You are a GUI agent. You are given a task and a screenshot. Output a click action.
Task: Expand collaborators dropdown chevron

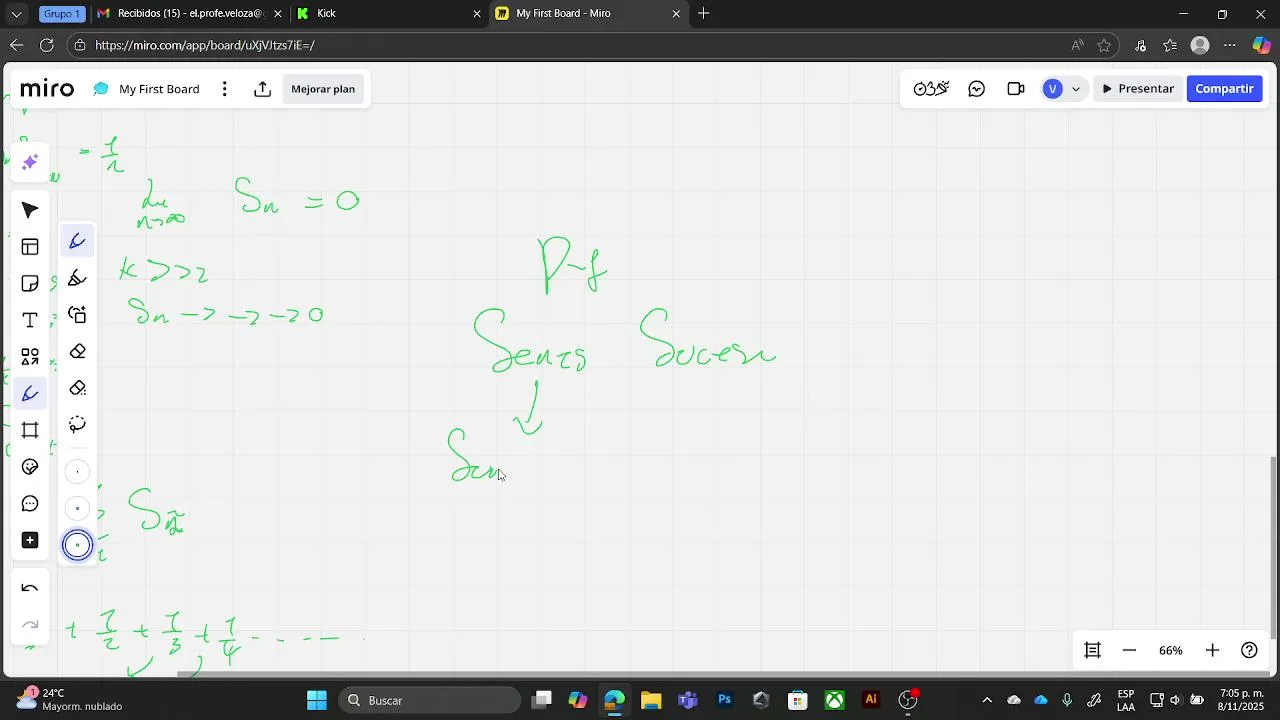(1076, 89)
